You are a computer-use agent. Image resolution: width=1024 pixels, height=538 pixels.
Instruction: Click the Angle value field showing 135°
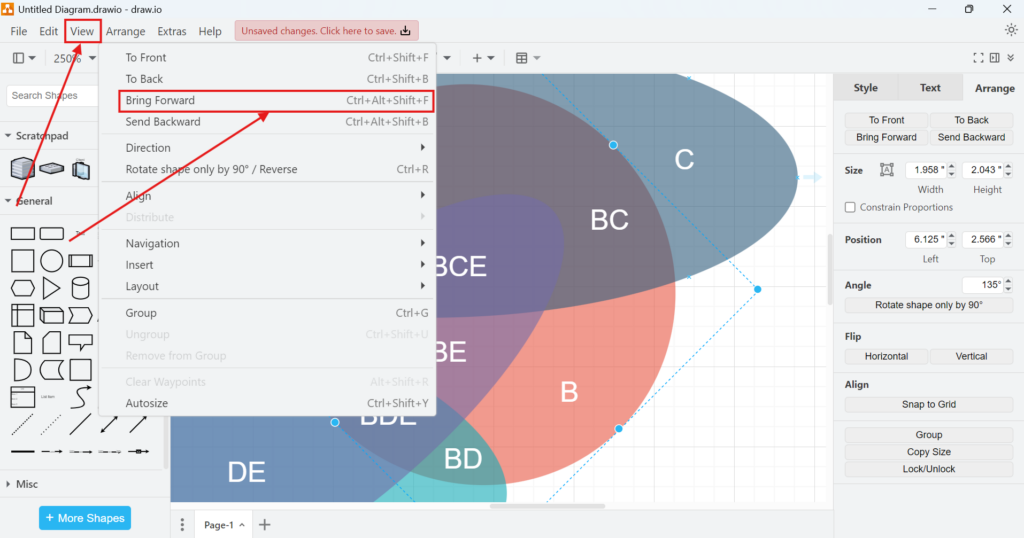(x=983, y=285)
